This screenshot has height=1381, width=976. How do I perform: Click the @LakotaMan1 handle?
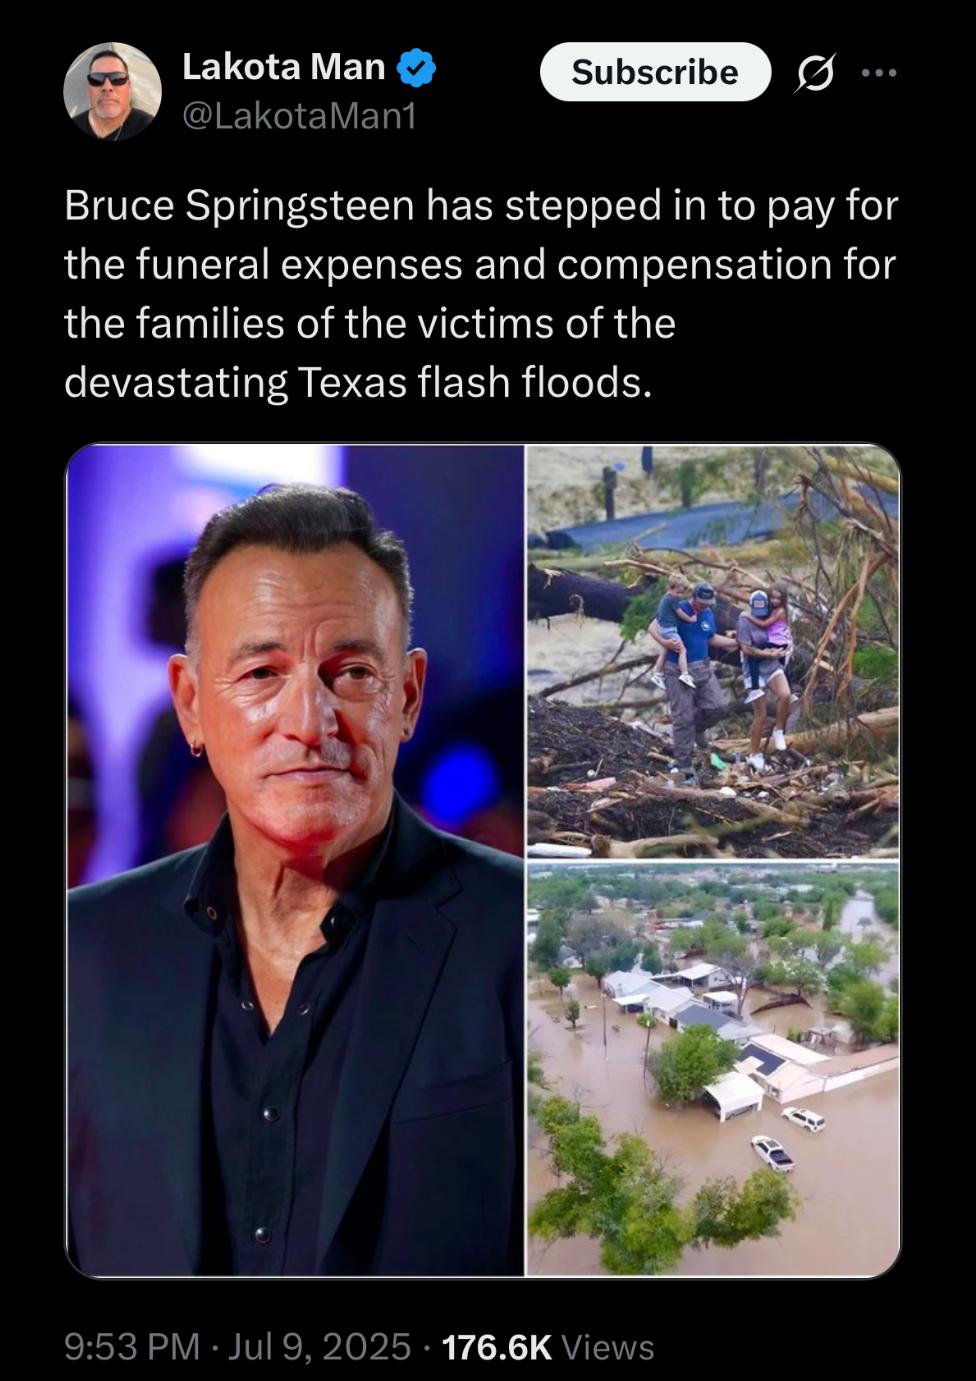pos(298,117)
